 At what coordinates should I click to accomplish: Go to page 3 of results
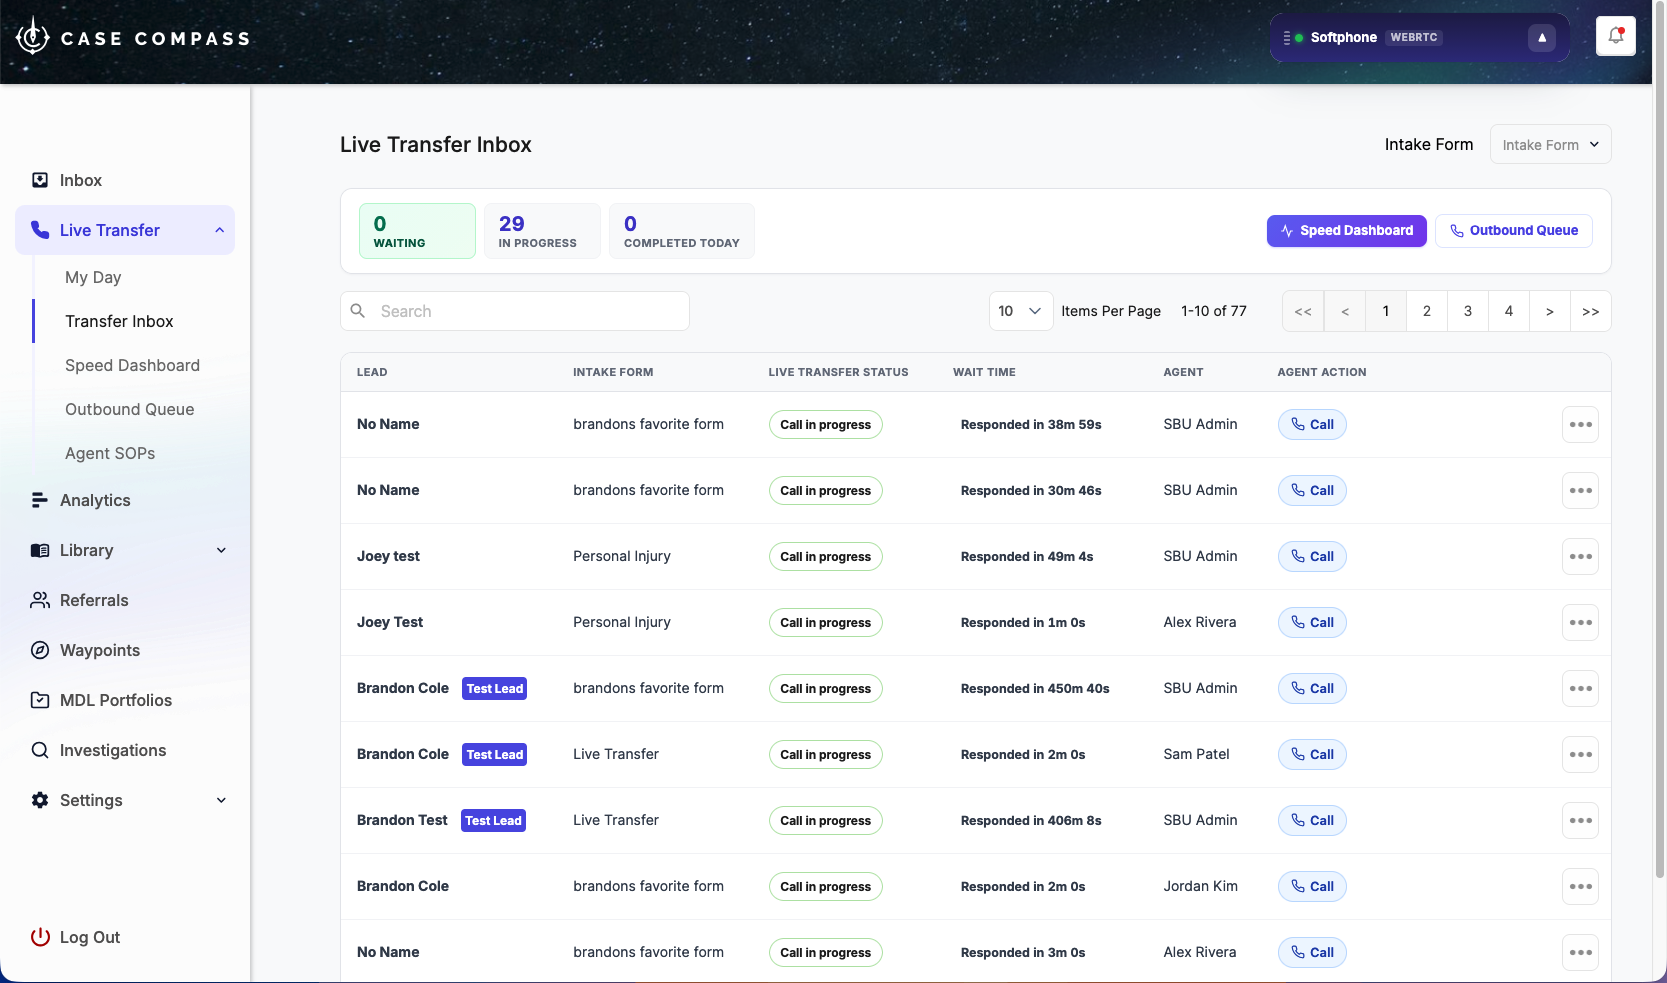pyautogui.click(x=1467, y=311)
